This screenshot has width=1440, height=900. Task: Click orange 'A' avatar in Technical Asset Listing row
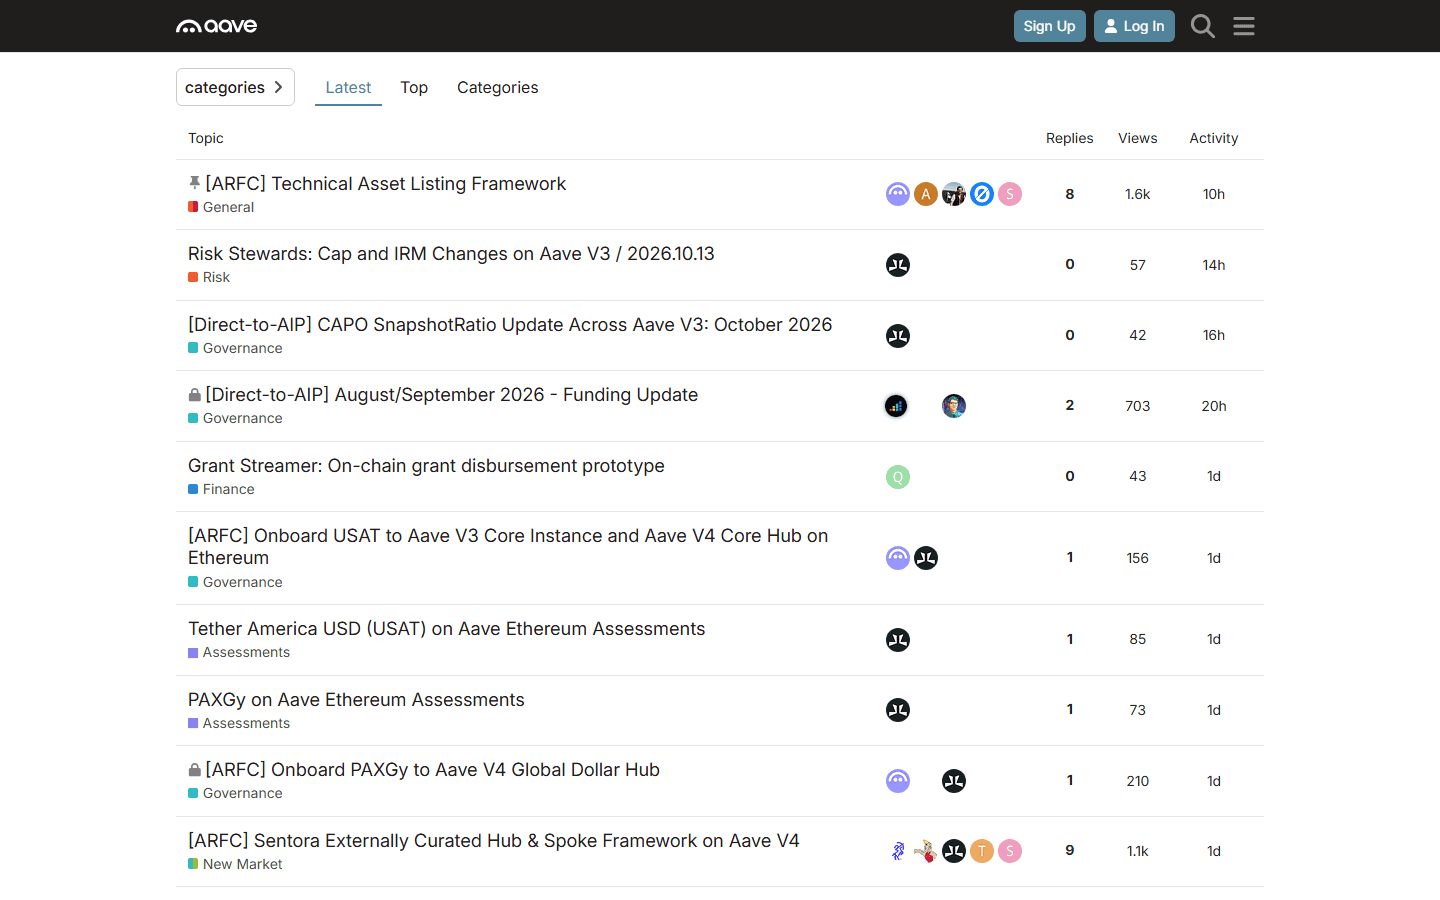tap(926, 194)
